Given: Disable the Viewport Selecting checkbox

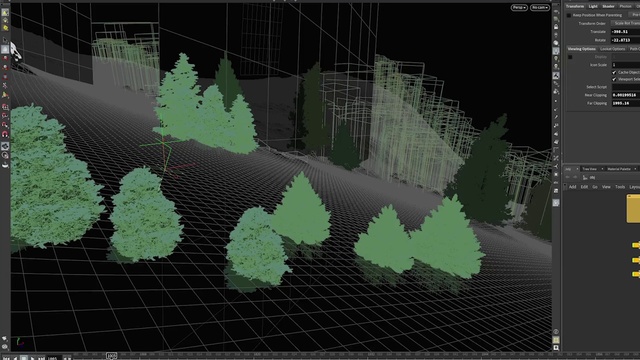Looking at the screenshot, I should click(614, 79).
